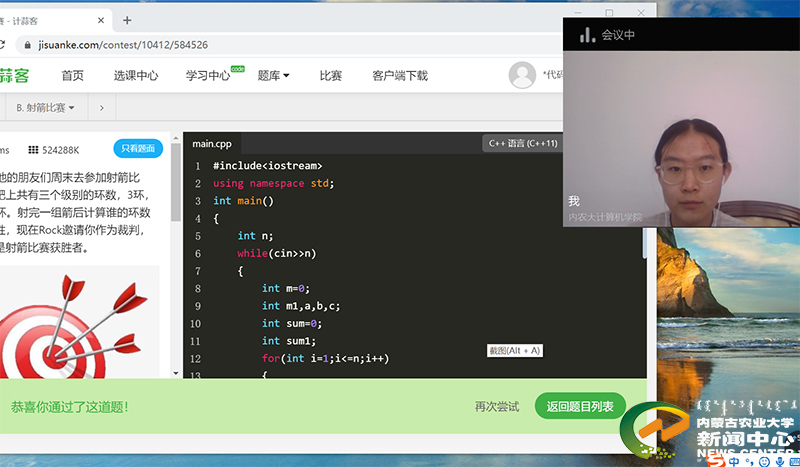Click scrollbar up arrow of problem panel
The width and height of the screenshot is (800, 467).
(x=176, y=138)
